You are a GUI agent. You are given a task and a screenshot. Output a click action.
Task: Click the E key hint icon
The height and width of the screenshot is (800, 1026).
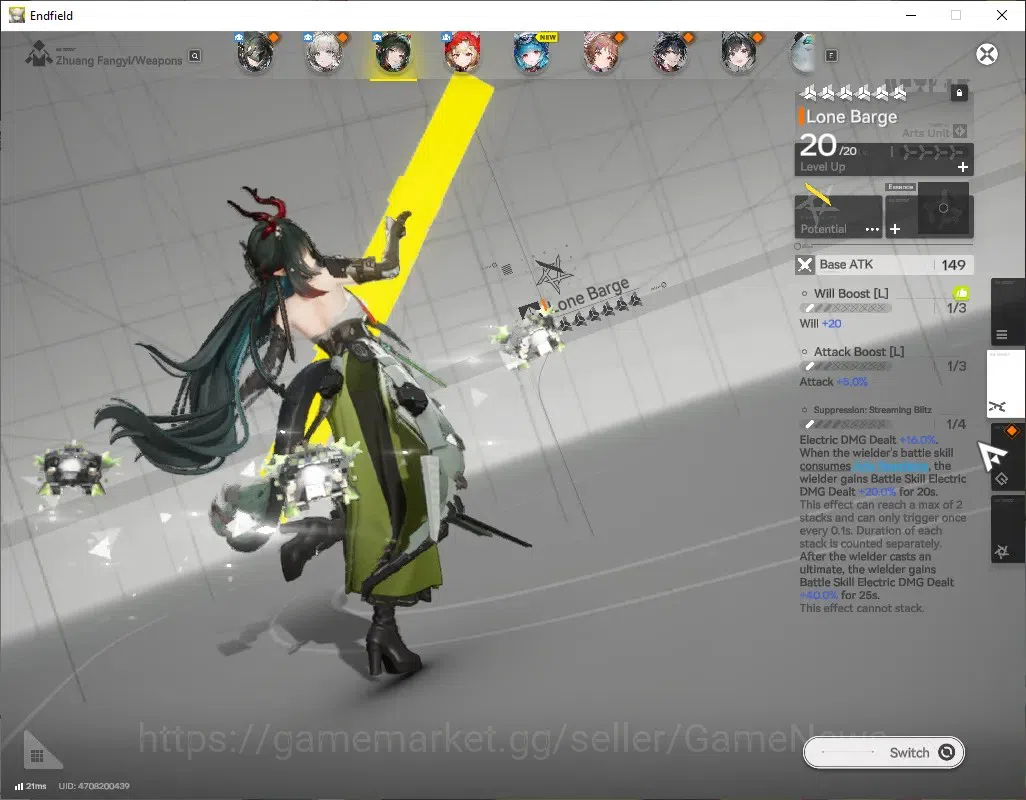tap(831, 56)
